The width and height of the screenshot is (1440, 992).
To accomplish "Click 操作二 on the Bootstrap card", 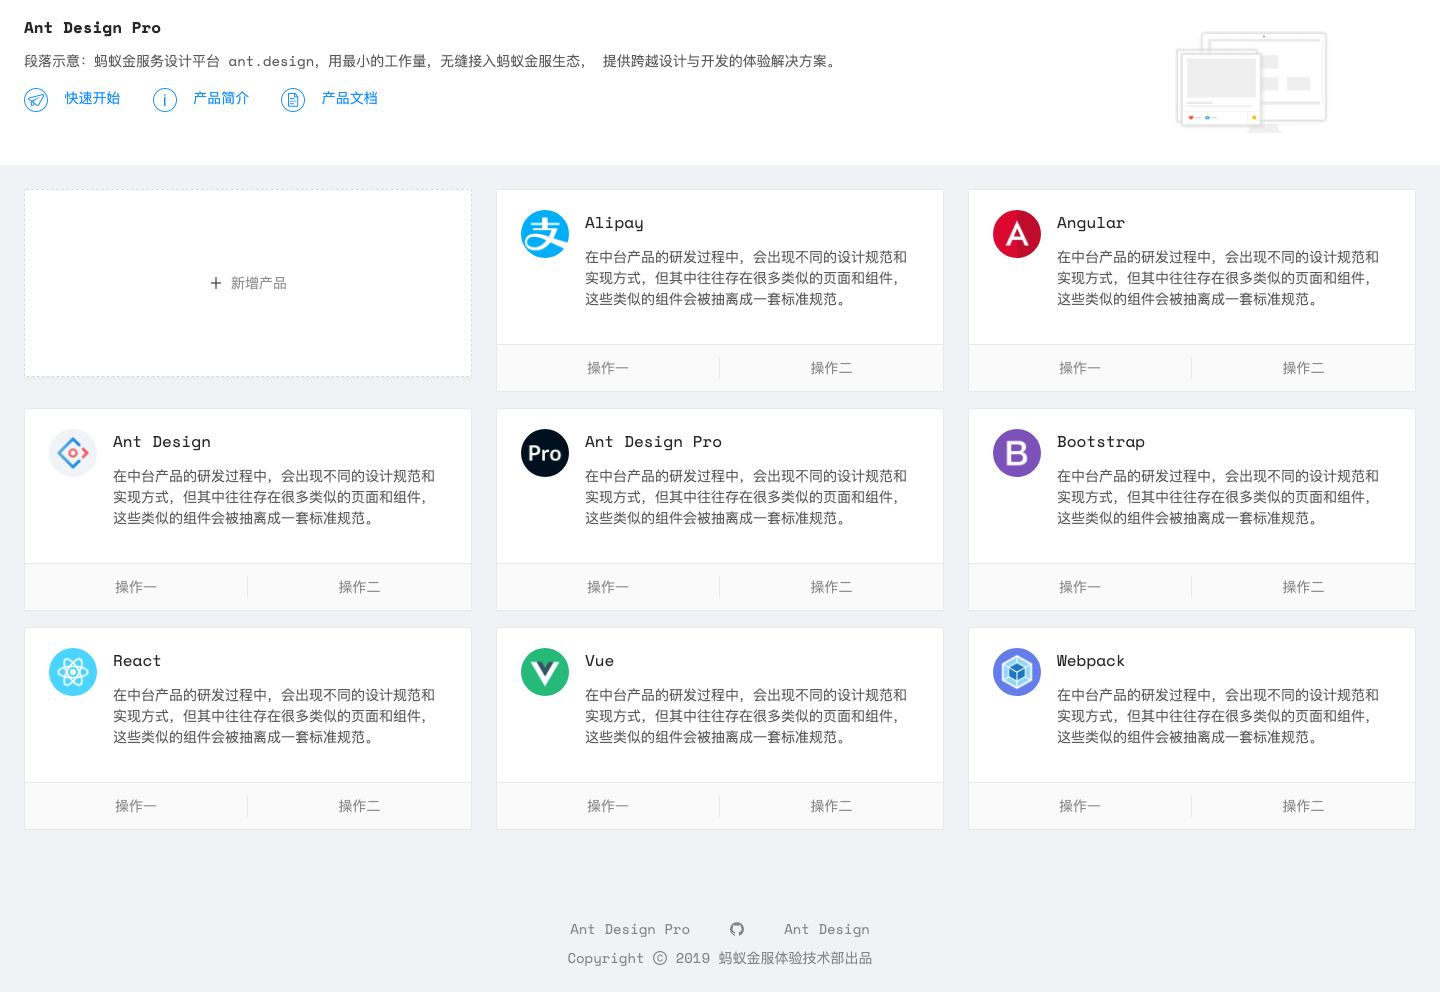I will click(1304, 587).
